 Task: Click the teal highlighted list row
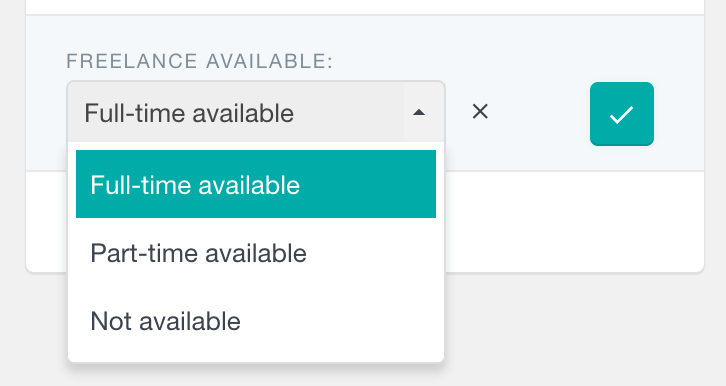click(x=256, y=184)
